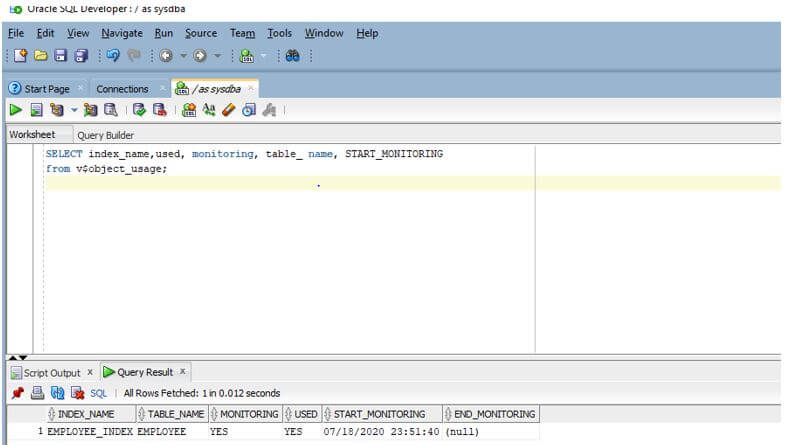Click the Run Script icon
The height and width of the screenshot is (445, 799).
point(36,110)
